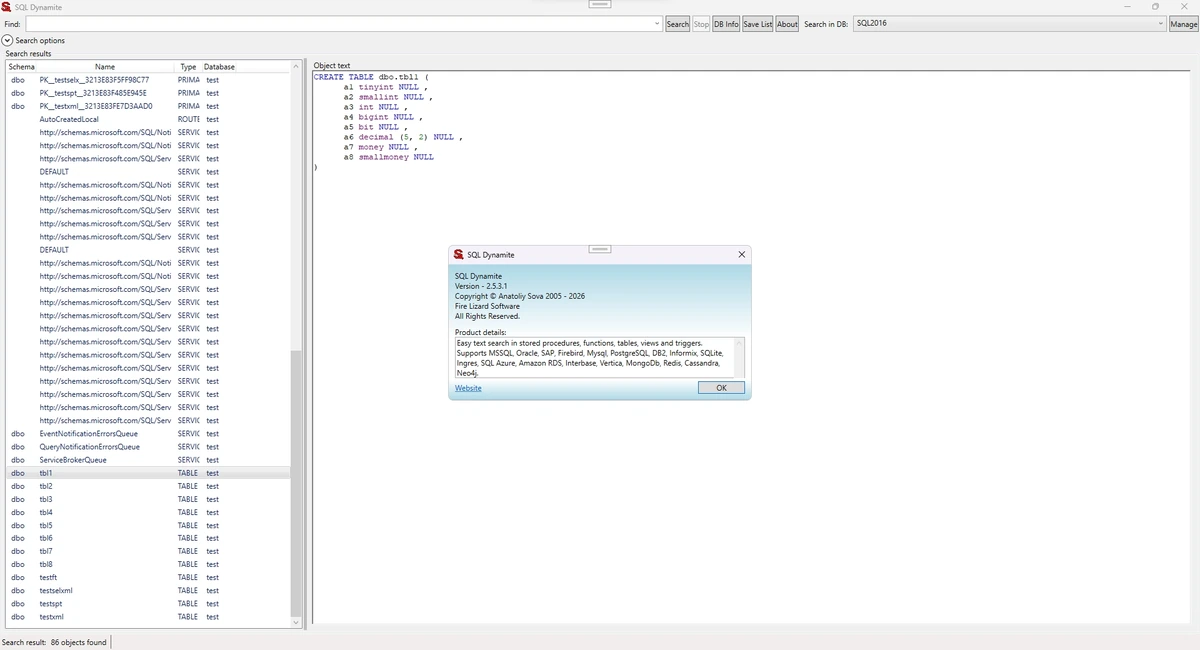Click OK in the About dialog

pyautogui.click(x=721, y=388)
